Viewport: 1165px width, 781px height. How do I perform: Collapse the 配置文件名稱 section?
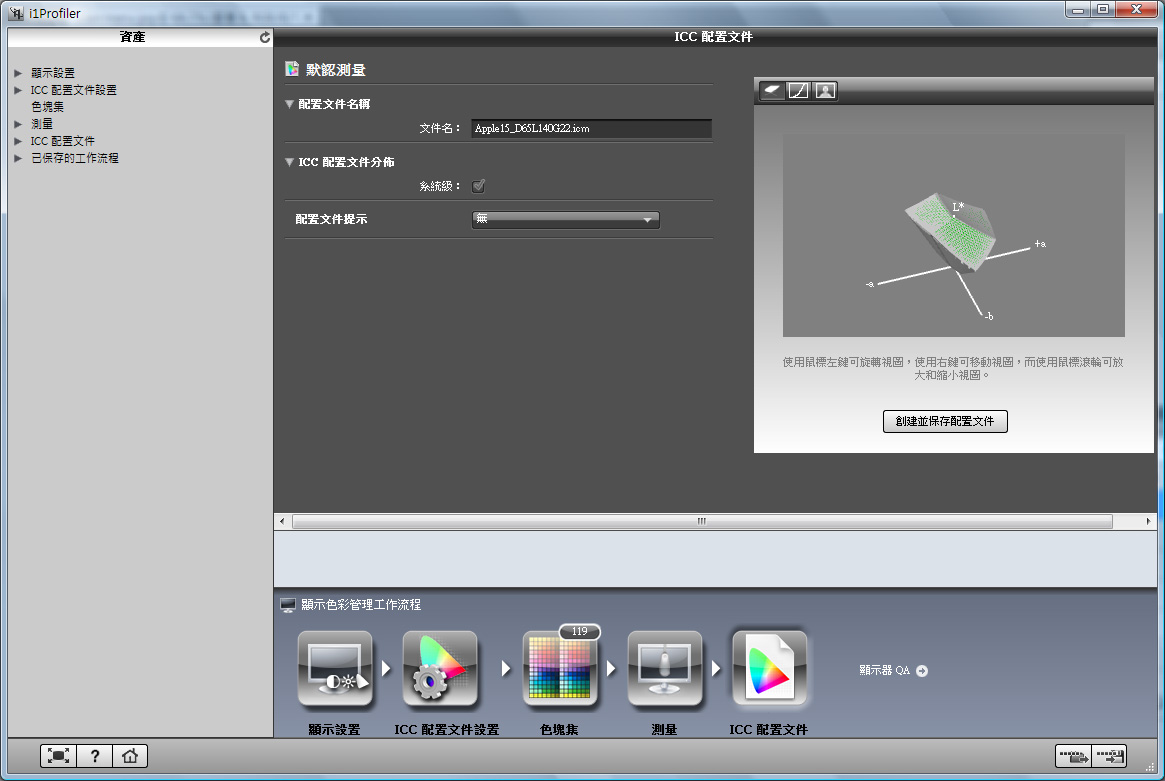point(290,104)
